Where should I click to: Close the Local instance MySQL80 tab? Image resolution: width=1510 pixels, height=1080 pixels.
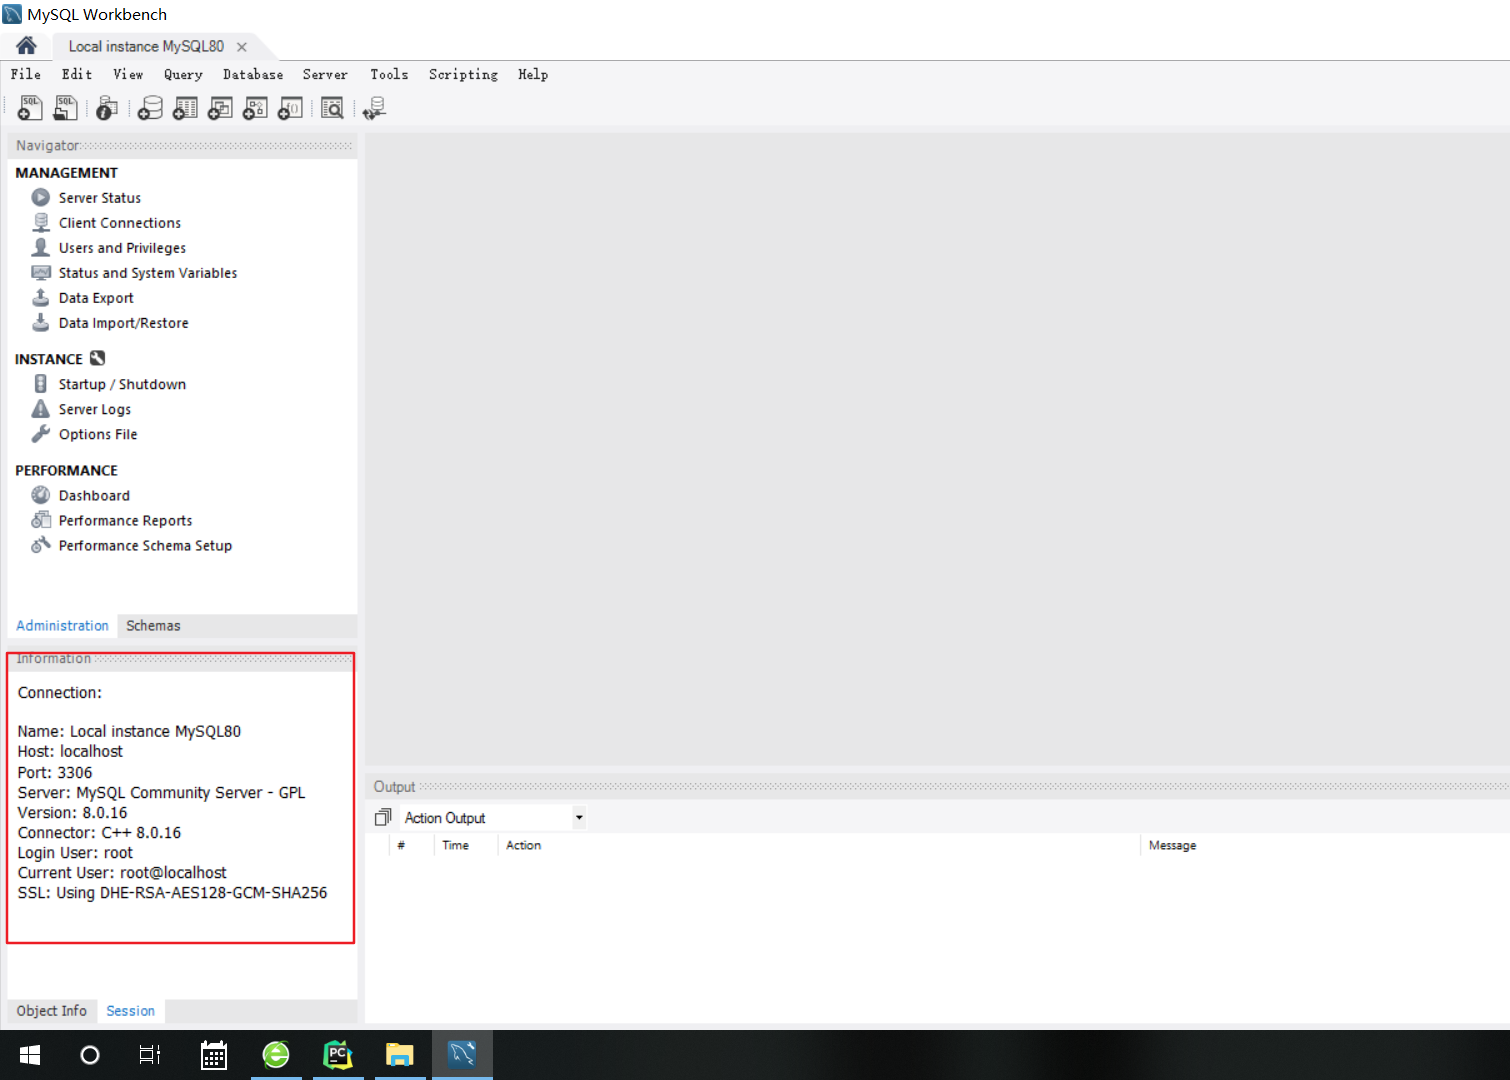click(242, 47)
